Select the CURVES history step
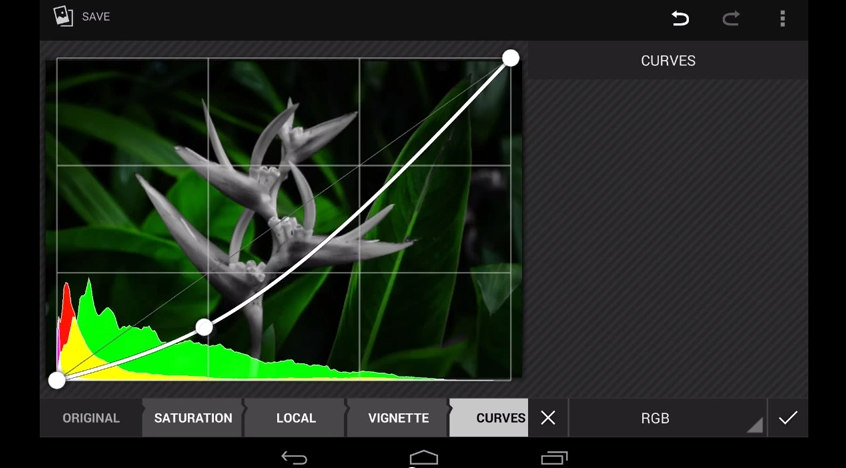 click(500, 418)
